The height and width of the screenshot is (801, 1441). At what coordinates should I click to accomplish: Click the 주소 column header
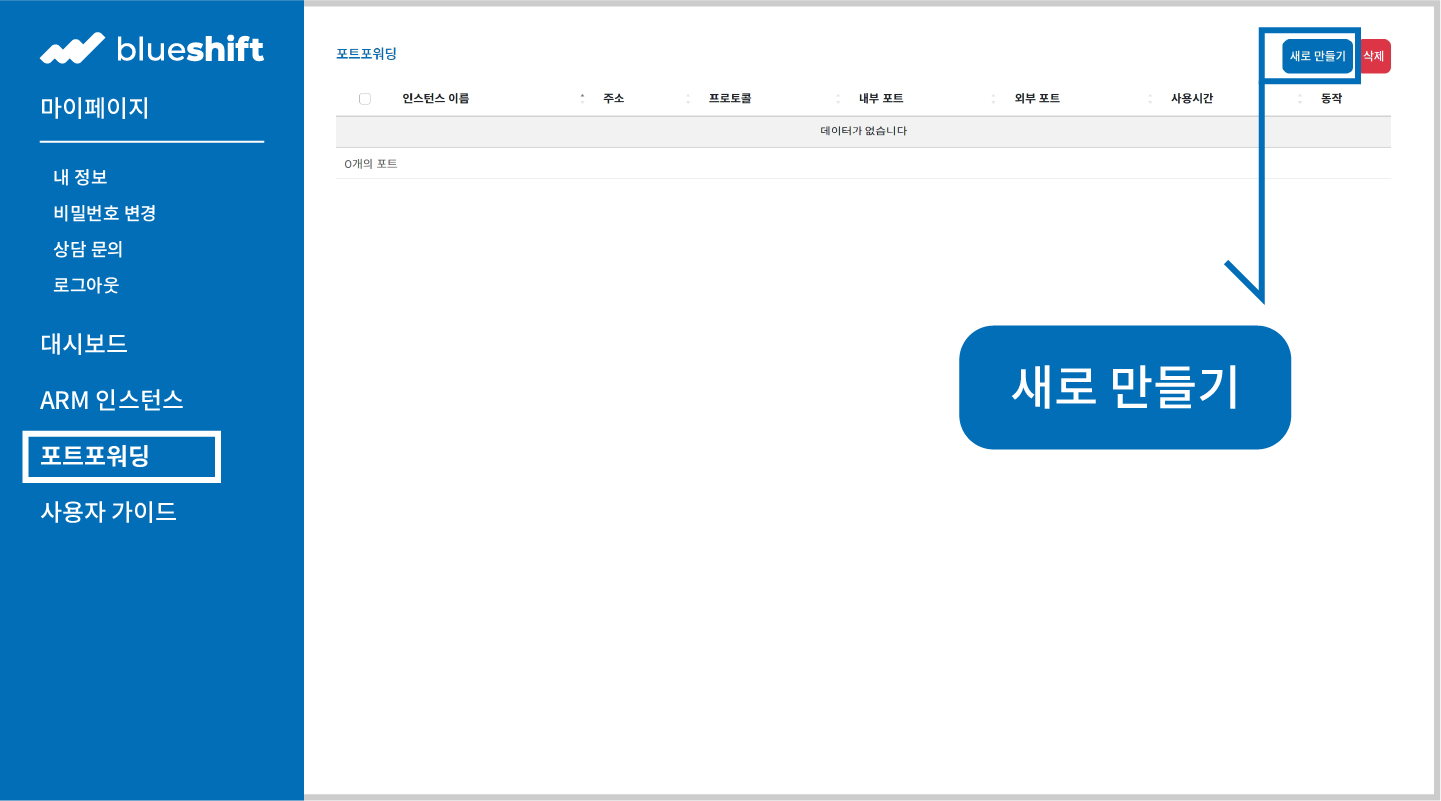tap(613, 98)
